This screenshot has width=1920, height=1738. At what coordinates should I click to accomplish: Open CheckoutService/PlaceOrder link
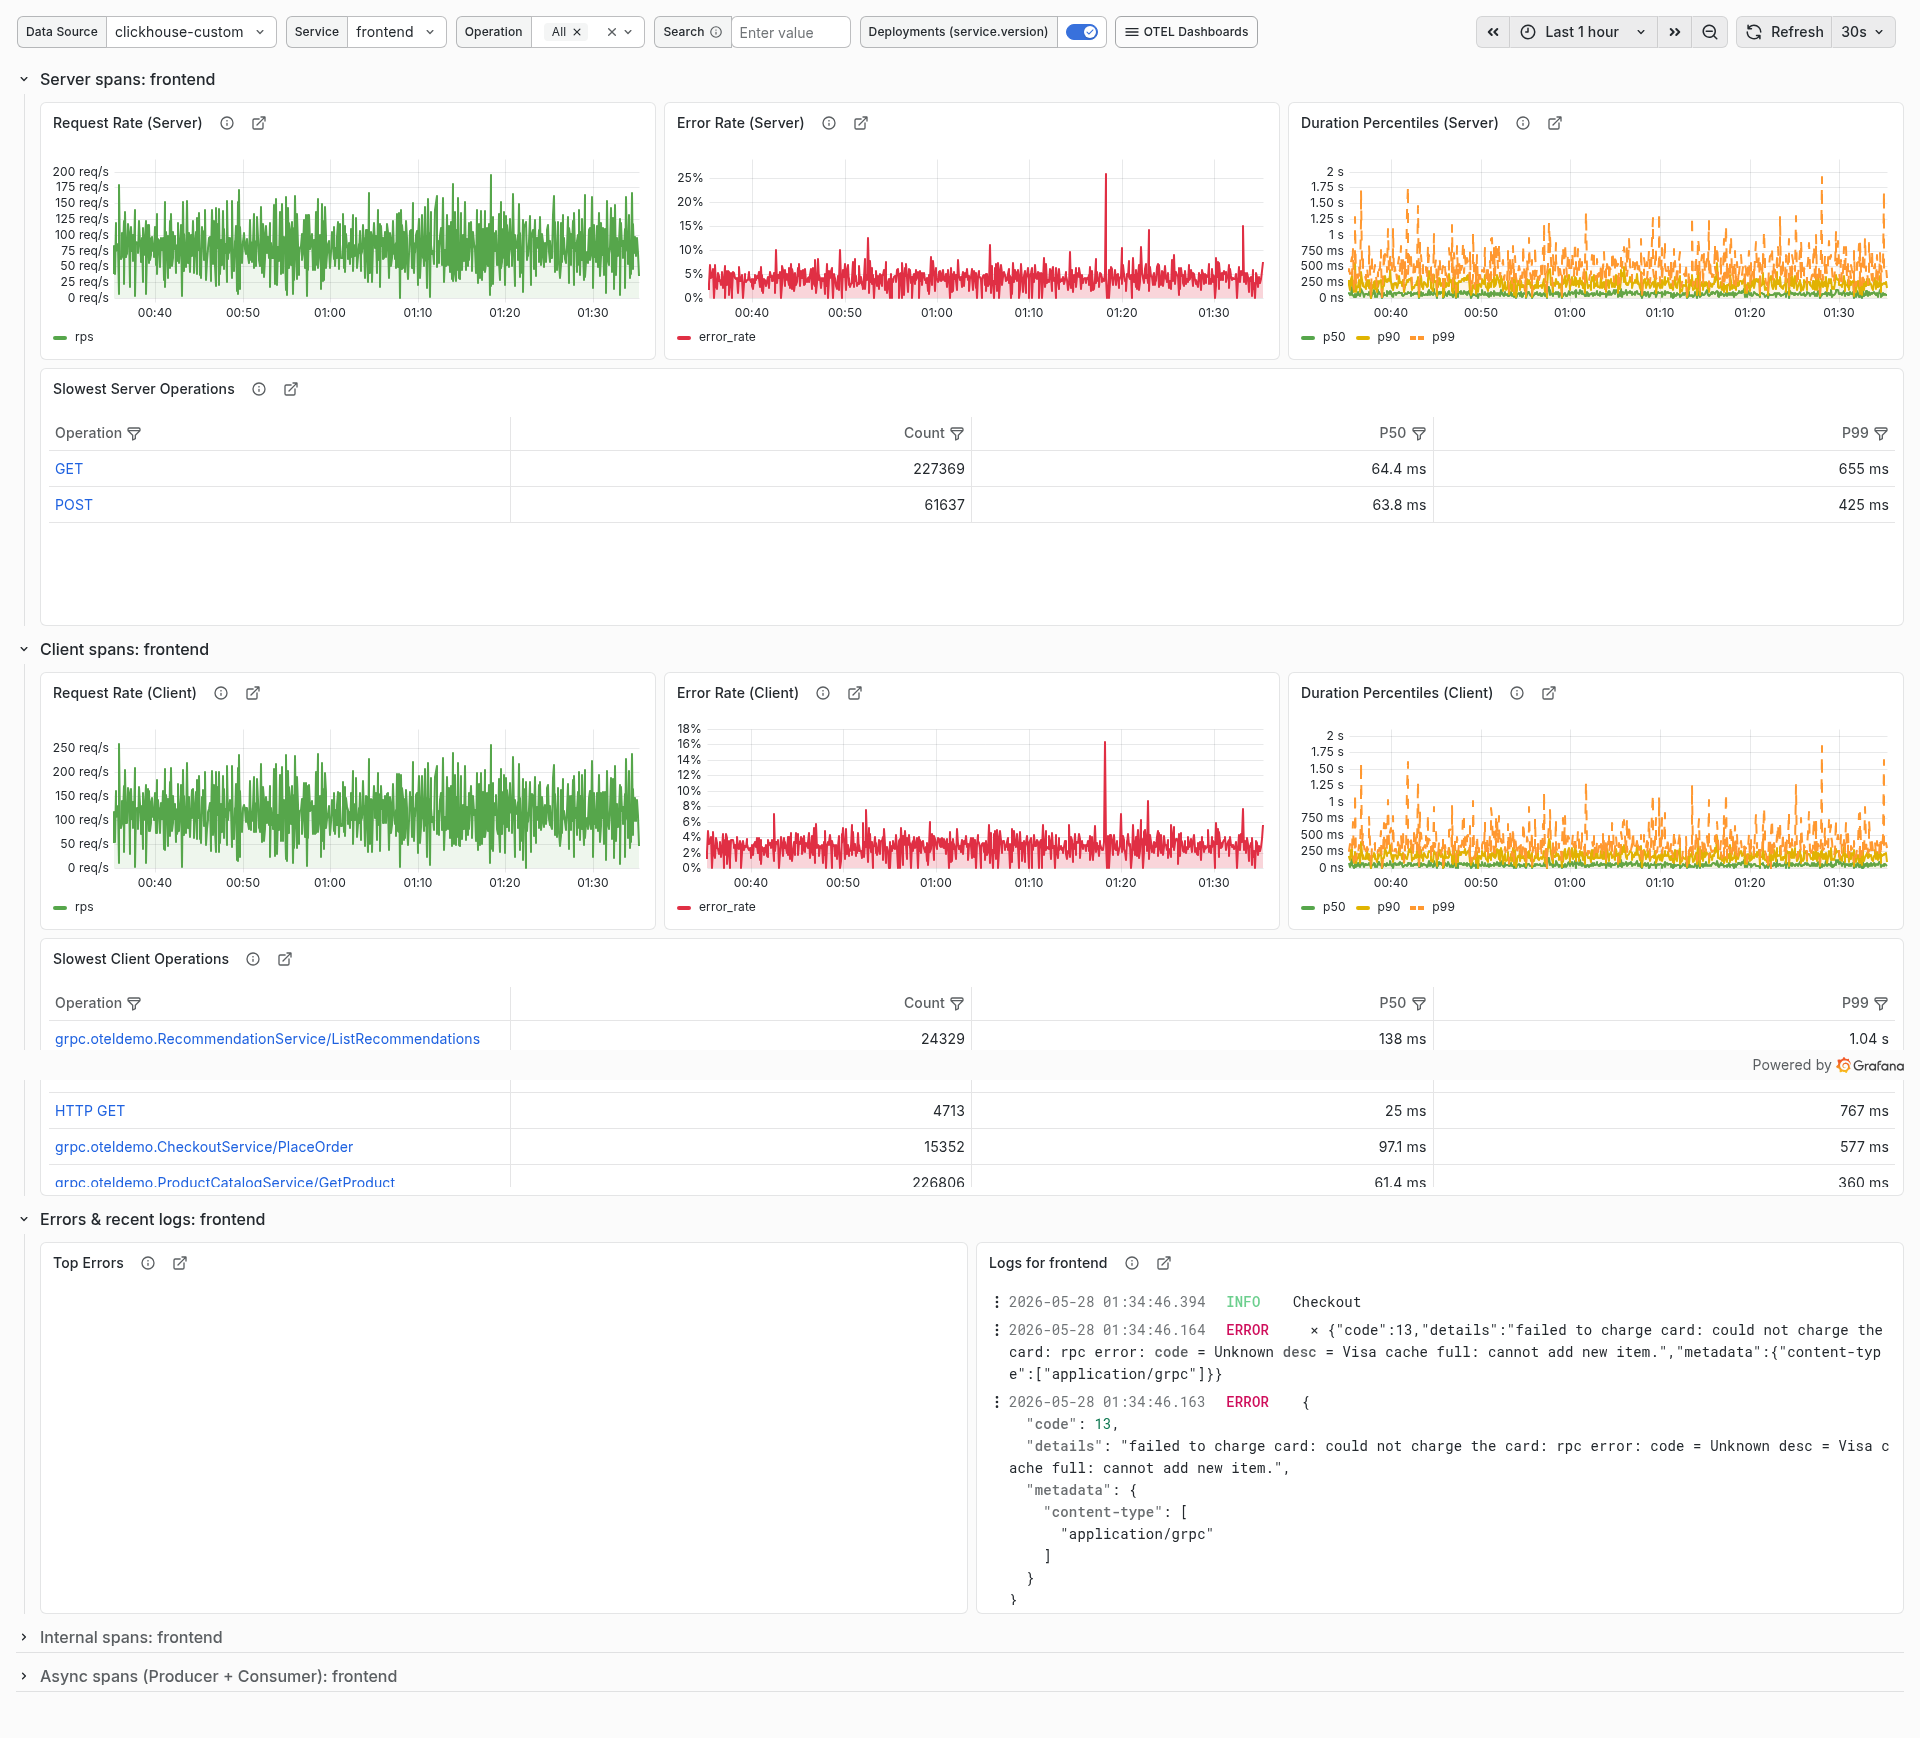tap(204, 1147)
